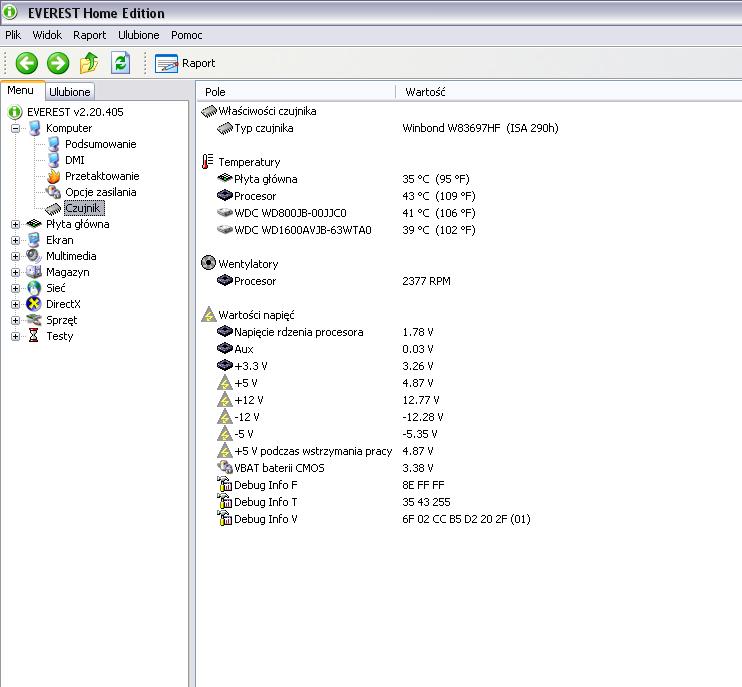Select Opcje zasilania in the tree
The height and width of the screenshot is (687, 742).
[x=100, y=192]
